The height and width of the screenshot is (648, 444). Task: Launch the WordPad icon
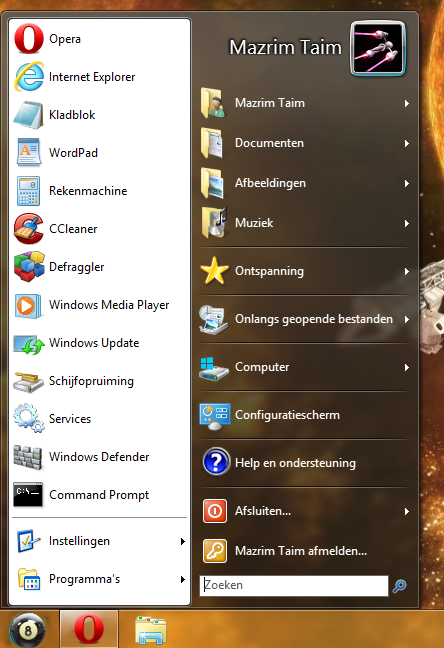pyautogui.click(x=29, y=152)
